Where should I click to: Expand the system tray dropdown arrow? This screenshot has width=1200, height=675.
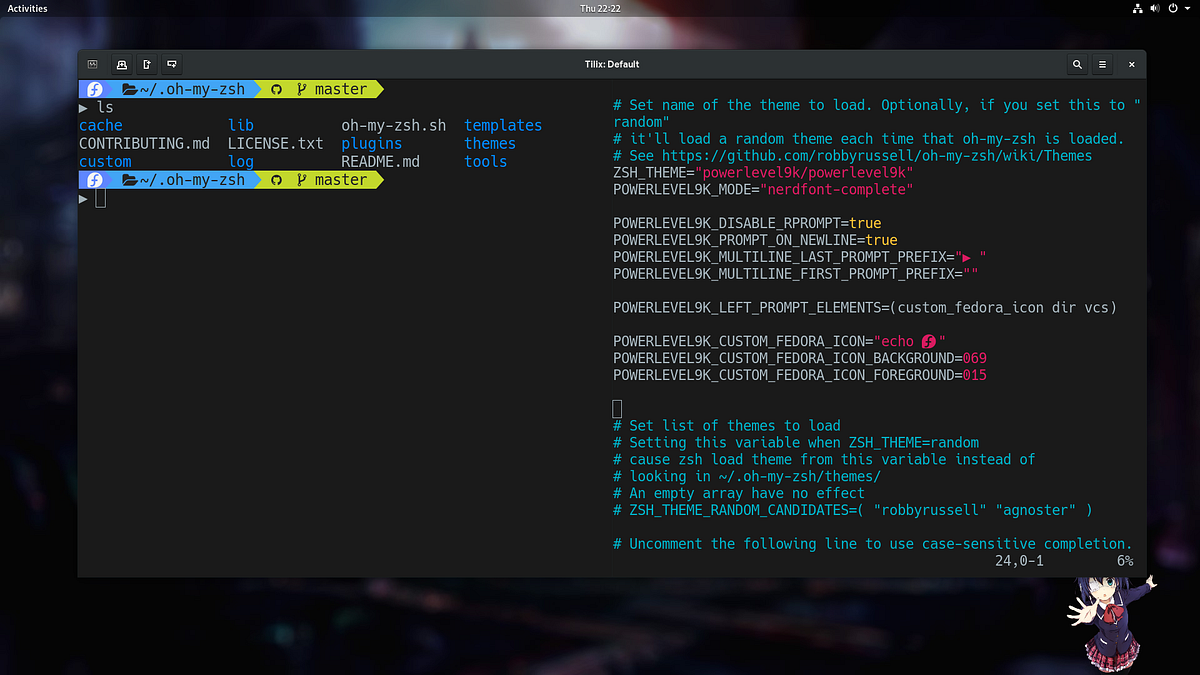[1187, 8]
